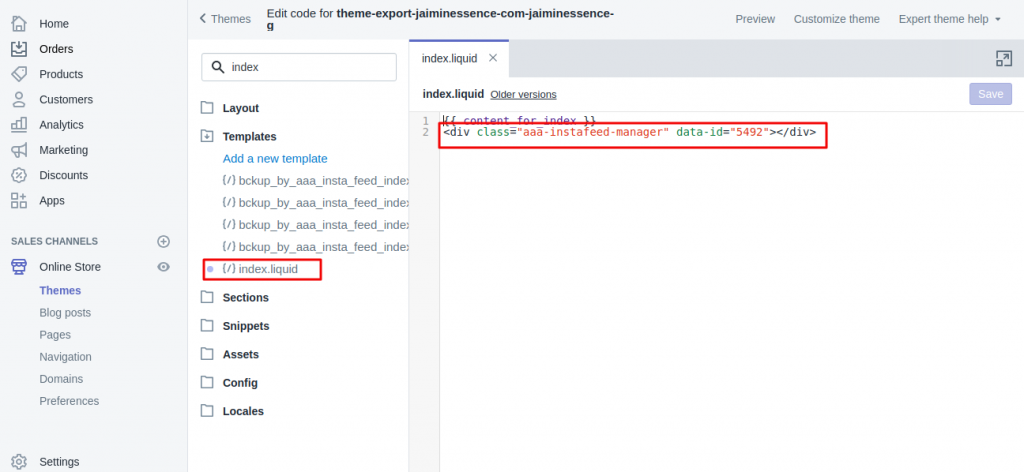
Task: View the online store via eye icon
Action: pos(164,266)
